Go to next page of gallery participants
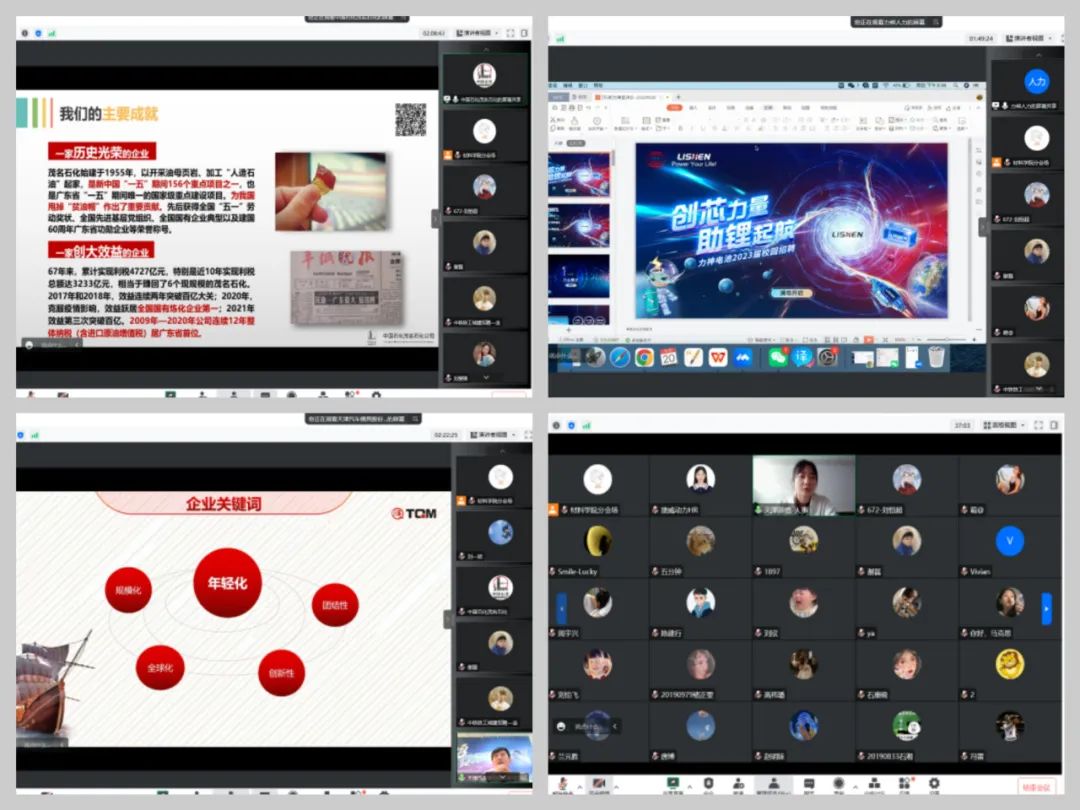1080x810 pixels. 1046,608
